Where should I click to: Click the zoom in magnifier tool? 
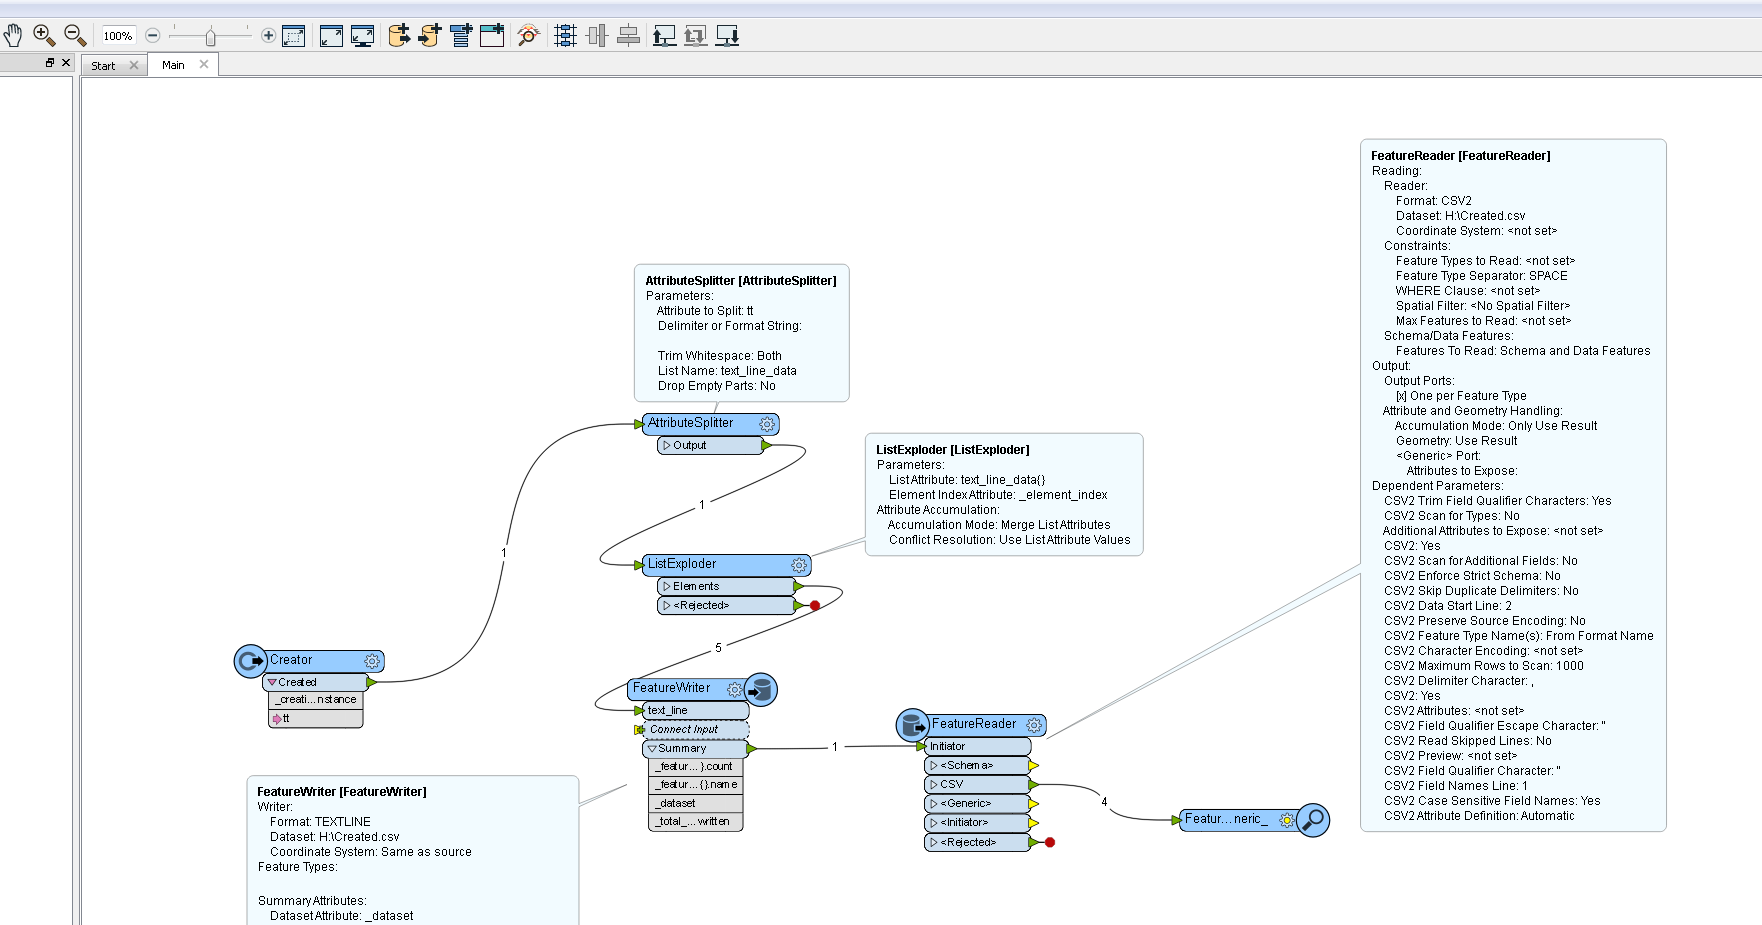point(44,36)
